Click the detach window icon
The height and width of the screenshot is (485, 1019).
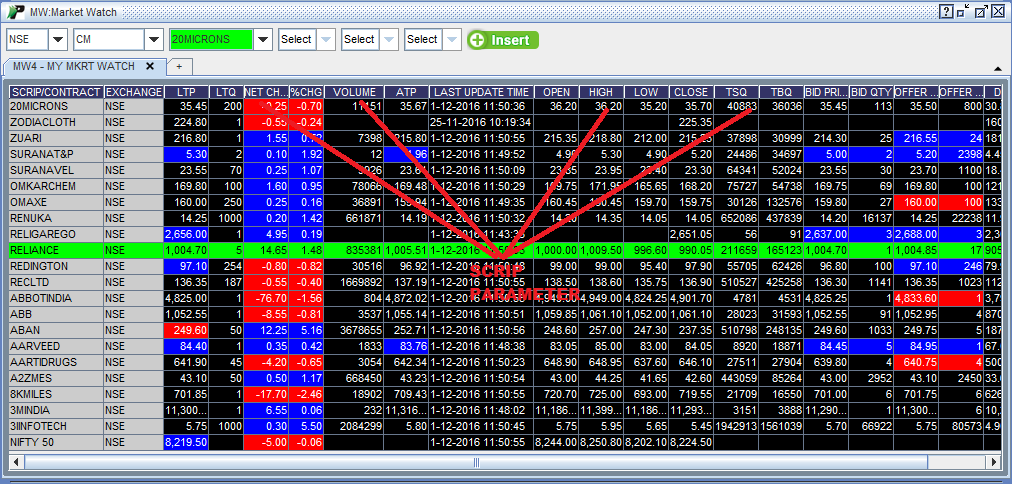pos(964,11)
